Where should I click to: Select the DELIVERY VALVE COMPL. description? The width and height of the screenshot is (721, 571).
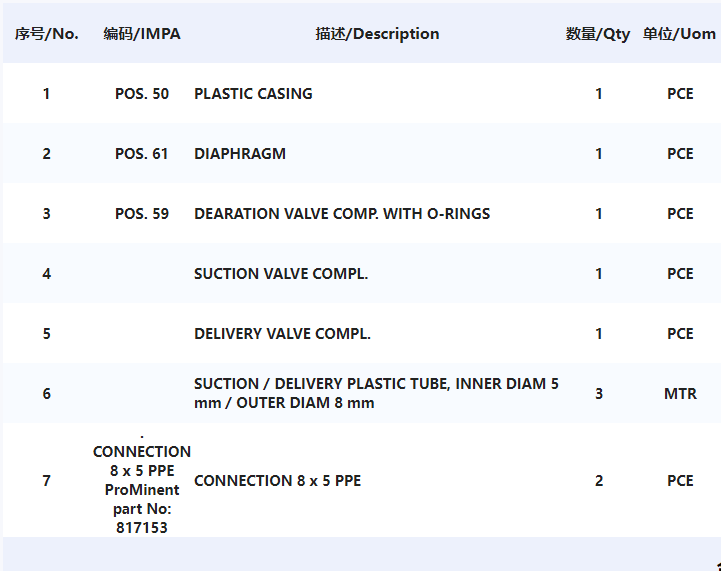[x=282, y=333]
